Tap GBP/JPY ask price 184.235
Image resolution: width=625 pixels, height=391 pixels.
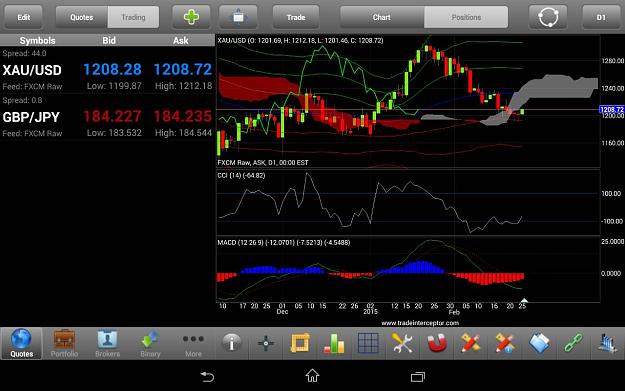(x=183, y=116)
